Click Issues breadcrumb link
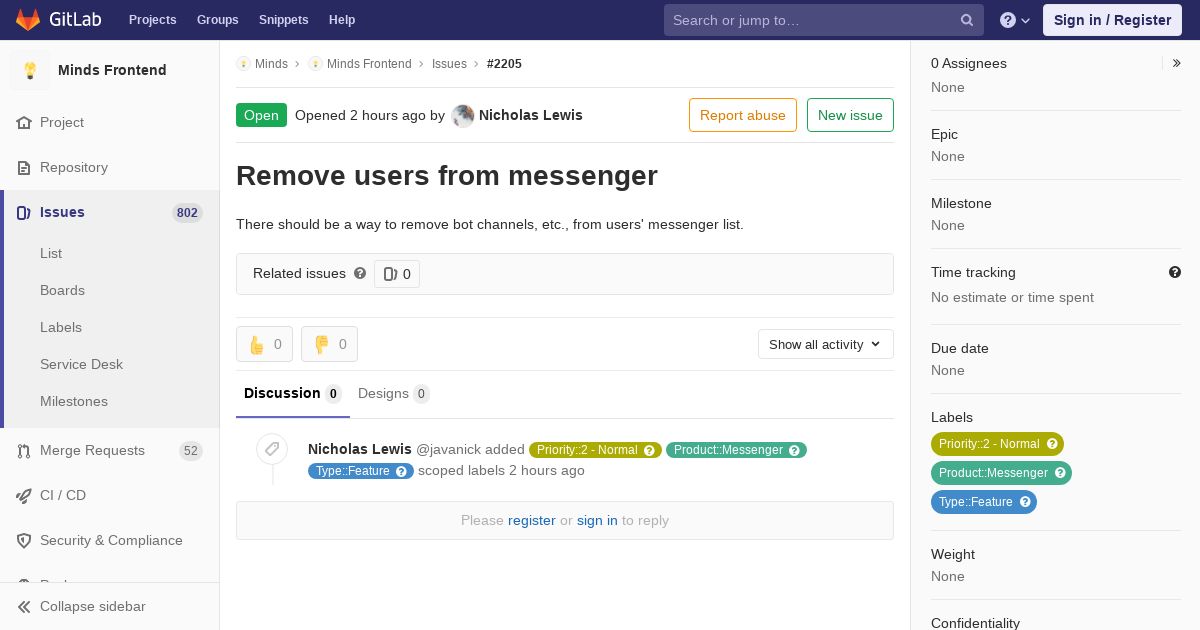The height and width of the screenshot is (630, 1200). click(449, 63)
